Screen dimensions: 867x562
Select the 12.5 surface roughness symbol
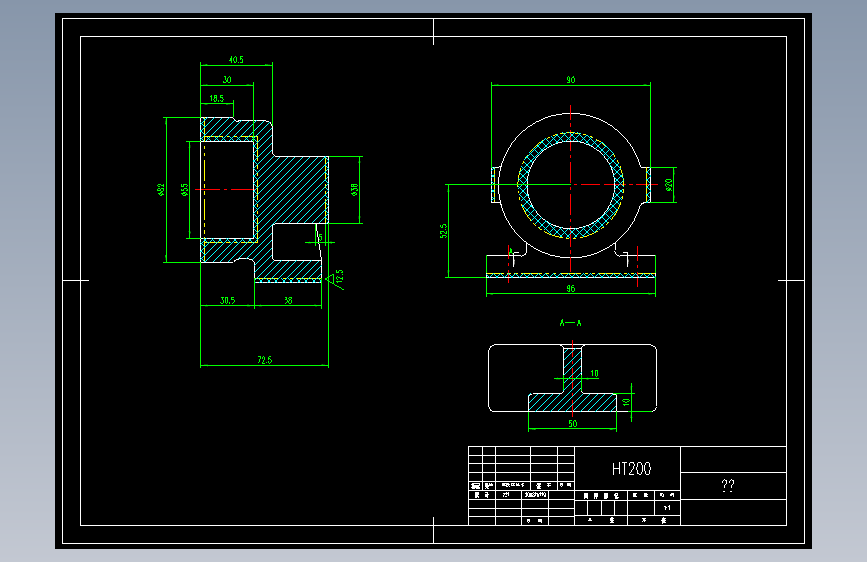(x=336, y=279)
